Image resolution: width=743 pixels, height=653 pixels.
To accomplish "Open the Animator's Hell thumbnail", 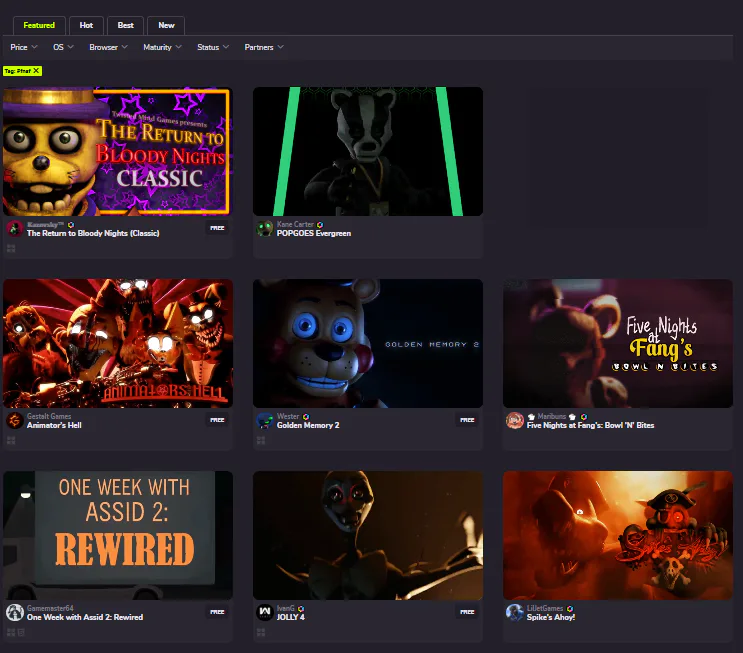I will 118,343.
